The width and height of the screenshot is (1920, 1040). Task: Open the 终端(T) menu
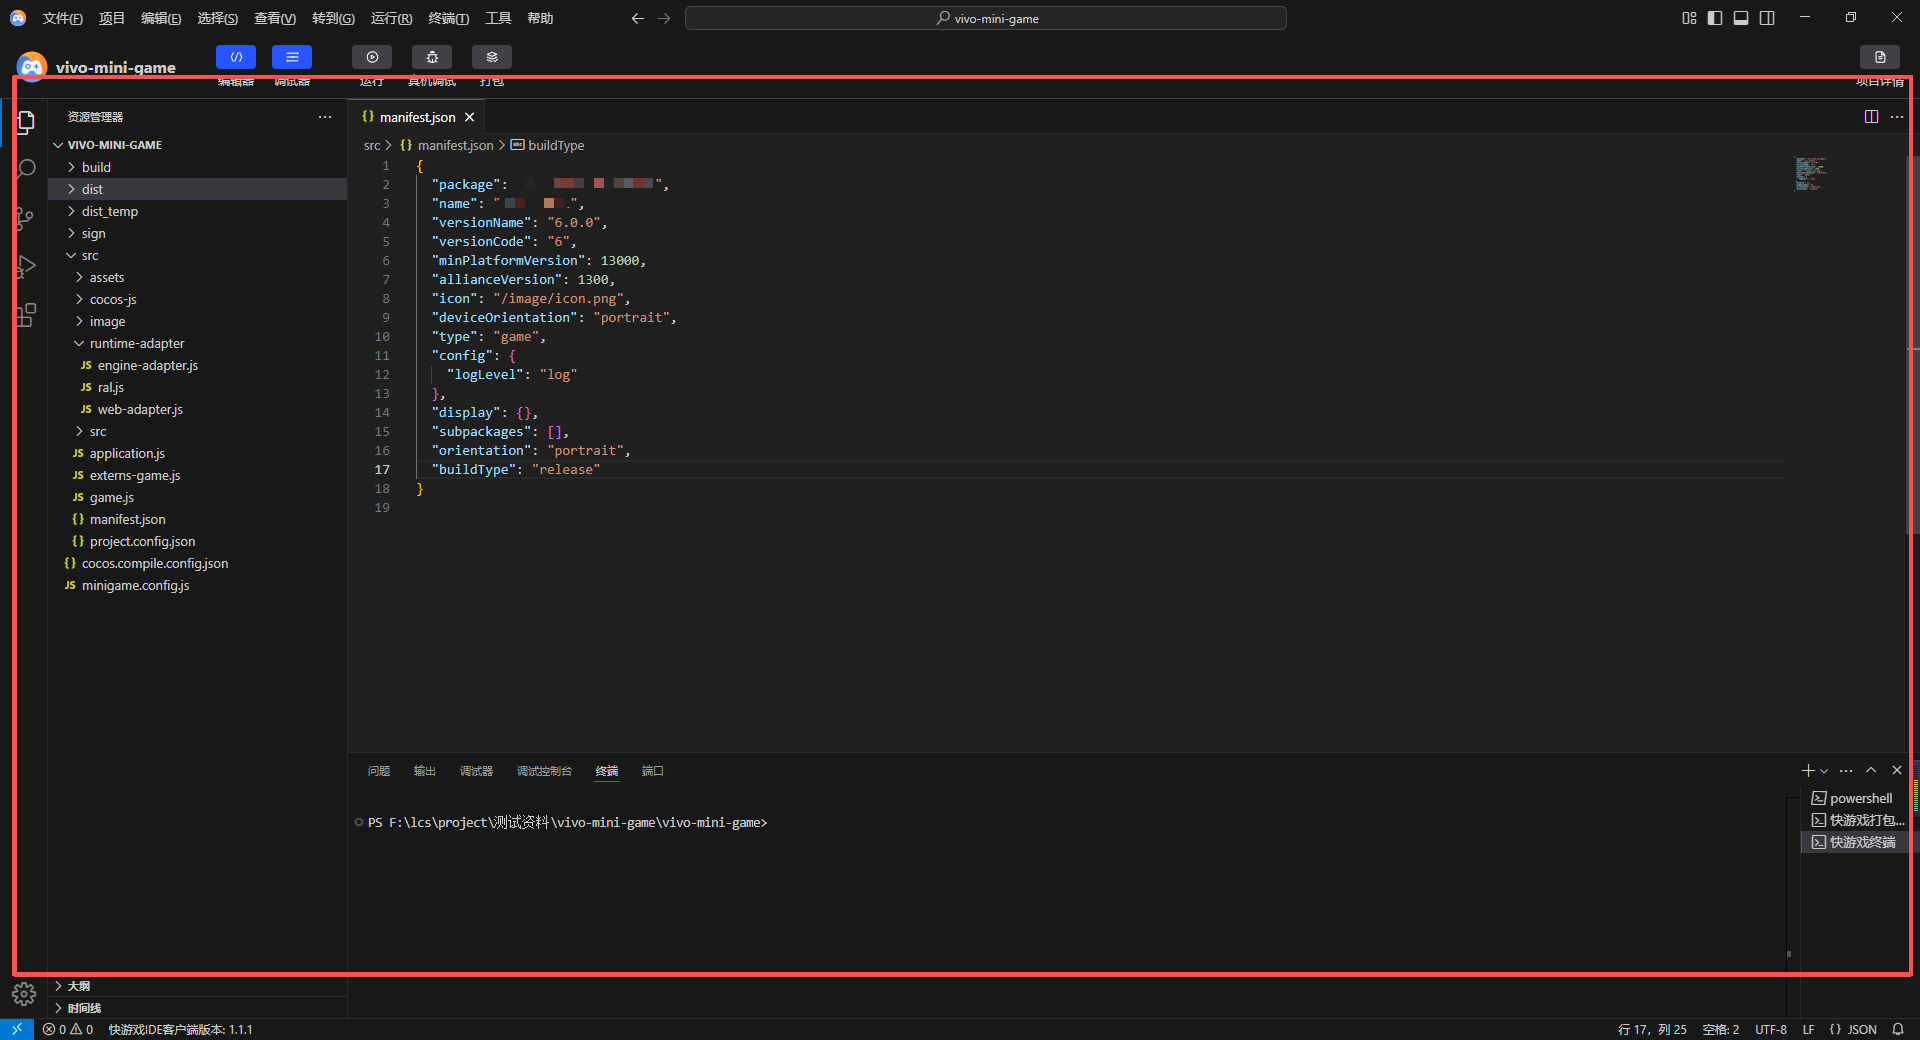coord(448,18)
